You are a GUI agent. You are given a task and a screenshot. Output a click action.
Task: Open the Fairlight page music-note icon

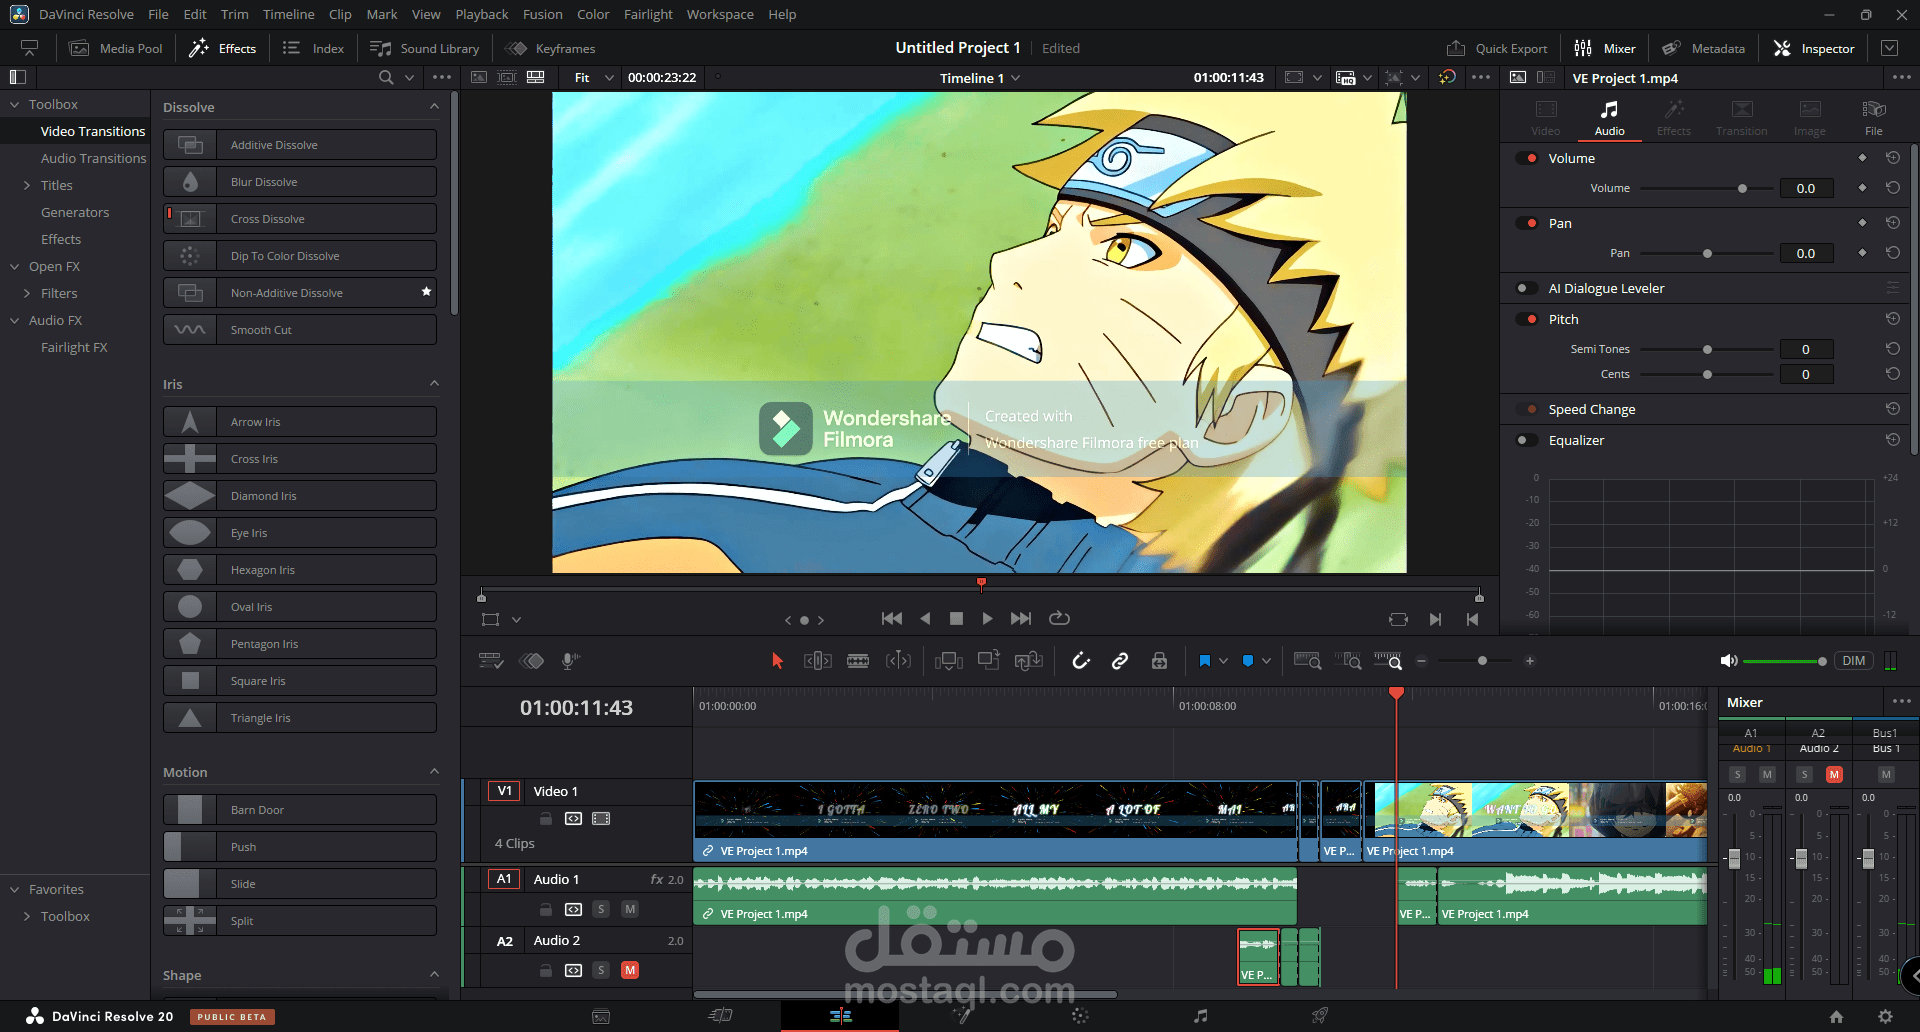coord(1200,1016)
